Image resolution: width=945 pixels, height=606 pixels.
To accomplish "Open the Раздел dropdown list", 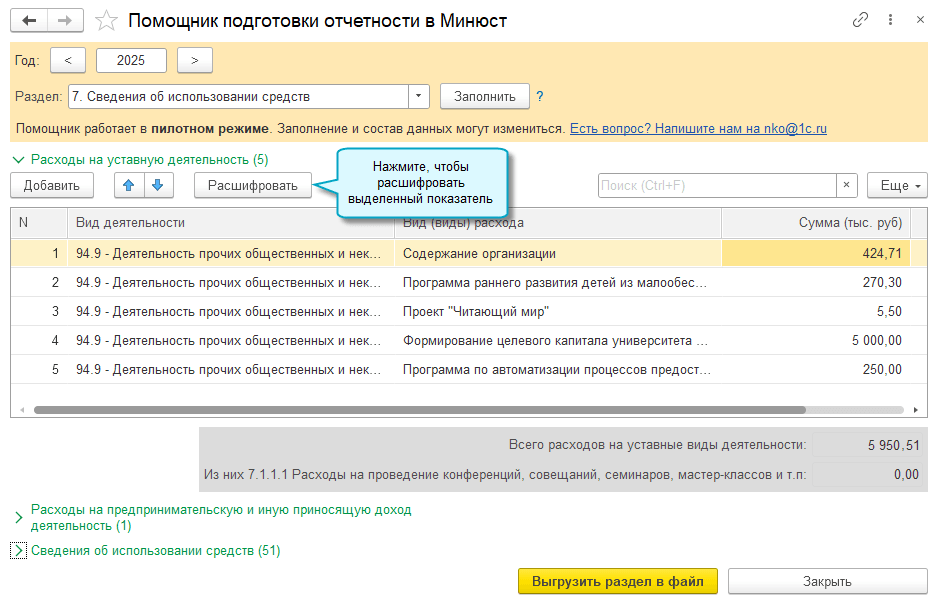I will point(418,97).
